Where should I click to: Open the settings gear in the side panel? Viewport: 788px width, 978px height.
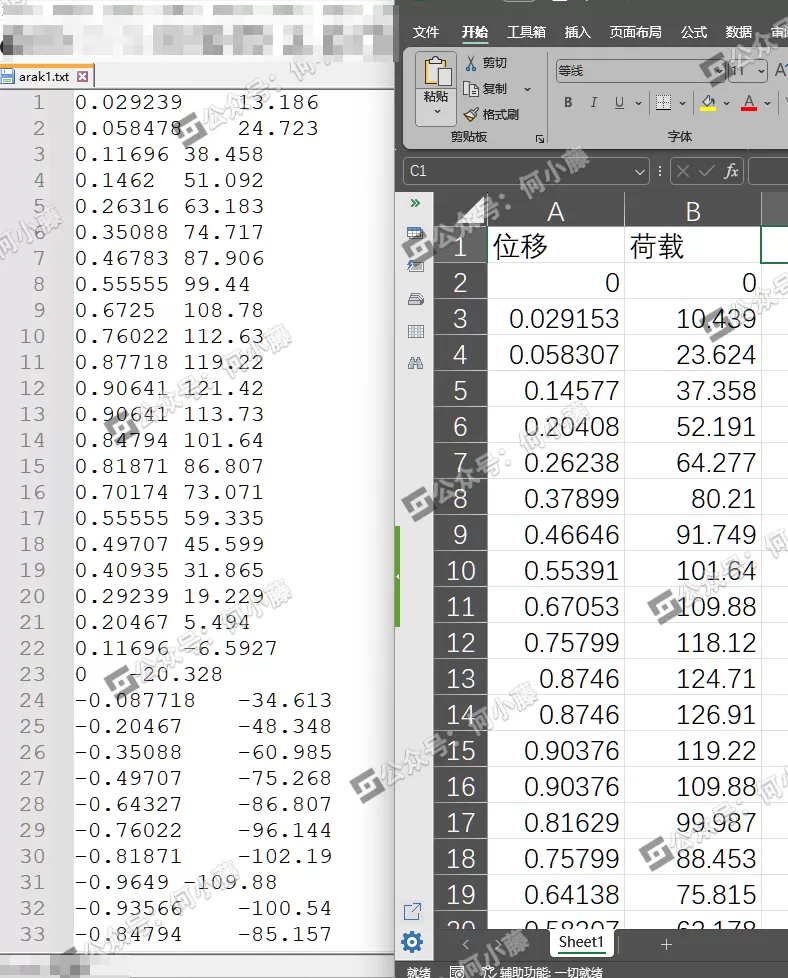point(412,942)
